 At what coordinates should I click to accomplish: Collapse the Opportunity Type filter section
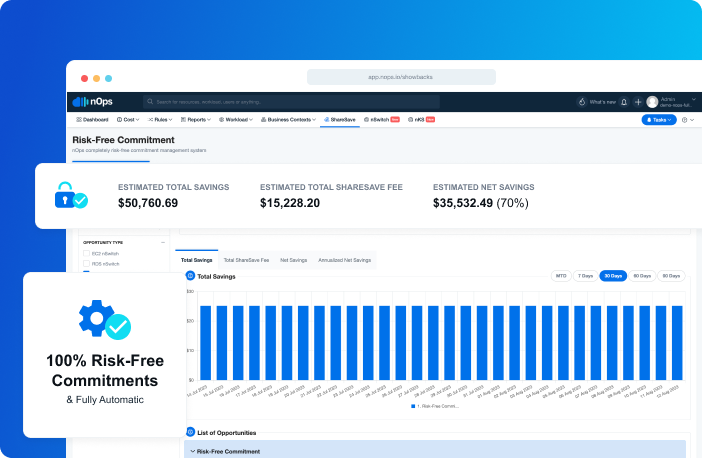click(163, 242)
